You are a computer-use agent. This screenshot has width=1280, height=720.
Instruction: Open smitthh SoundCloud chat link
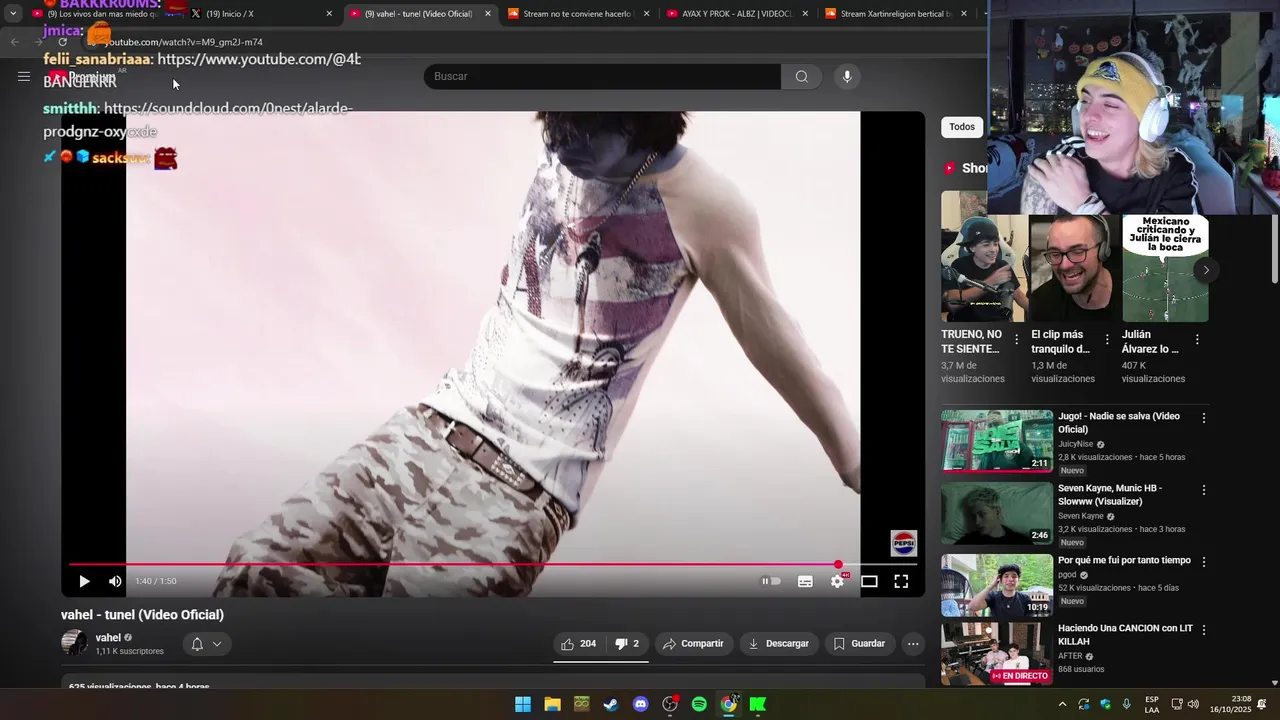point(198,120)
